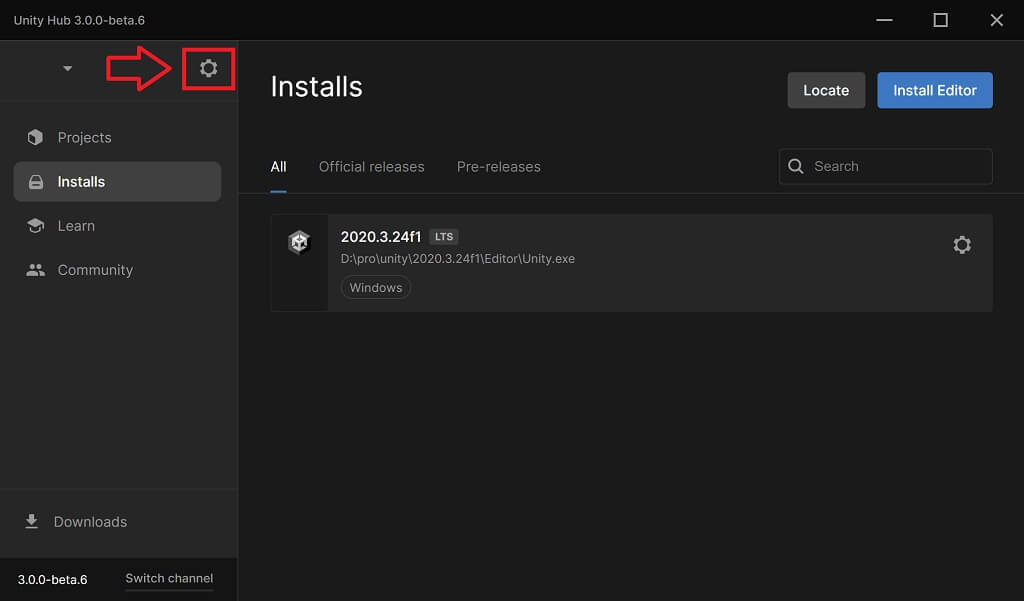The image size is (1024, 601).
Task: Switch to the Pre-releases tab
Action: click(x=498, y=167)
